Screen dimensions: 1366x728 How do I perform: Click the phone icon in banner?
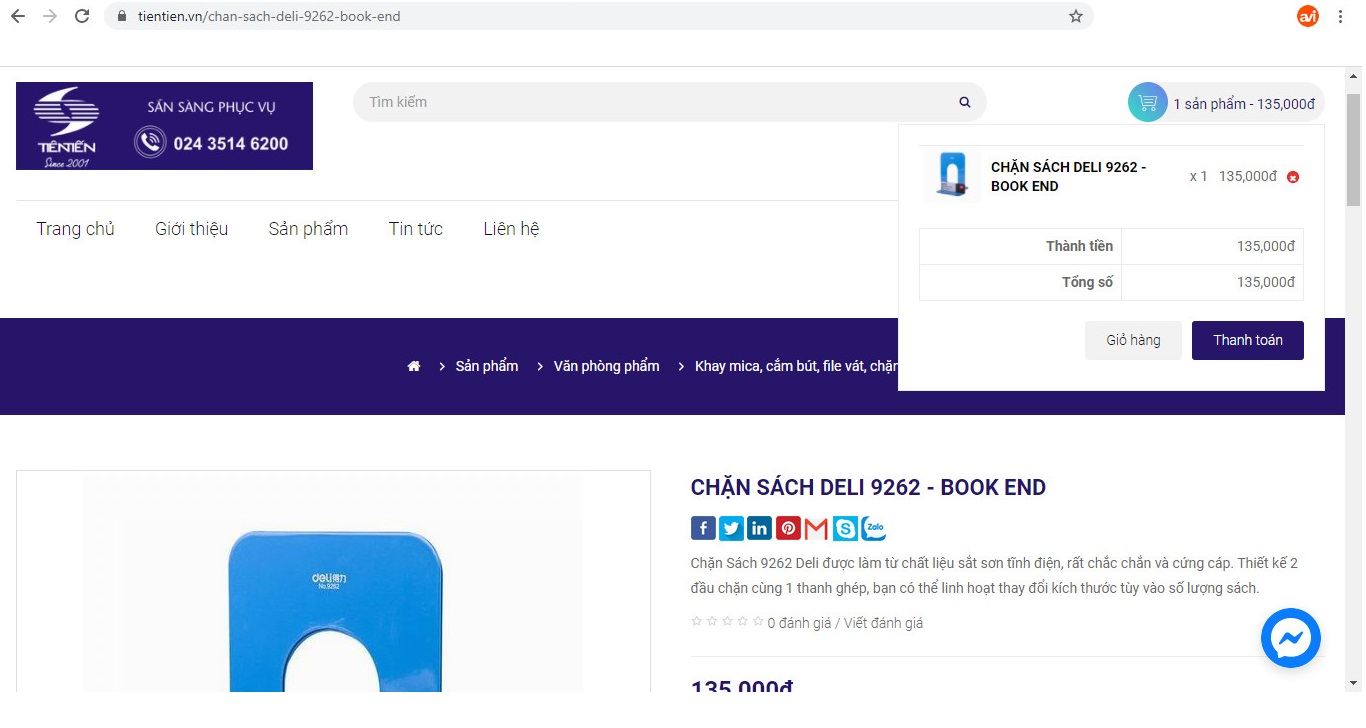pos(150,142)
